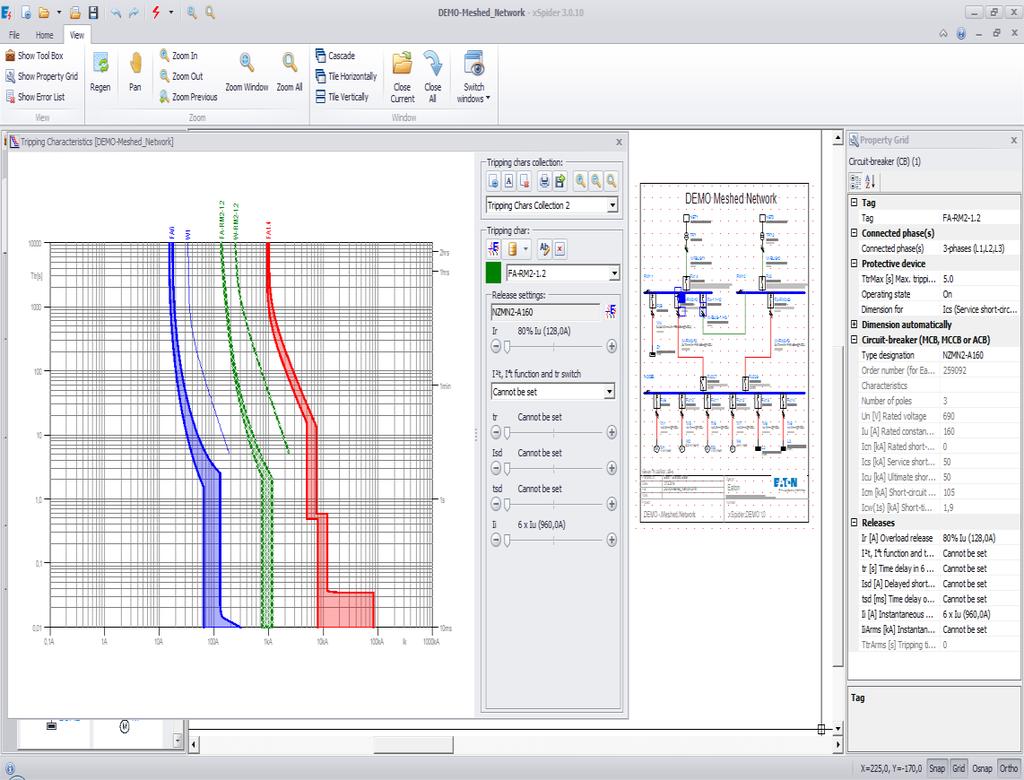The height and width of the screenshot is (780, 1024).
Task: Close the Tripping Characteristics panel
Action: coord(619,142)
